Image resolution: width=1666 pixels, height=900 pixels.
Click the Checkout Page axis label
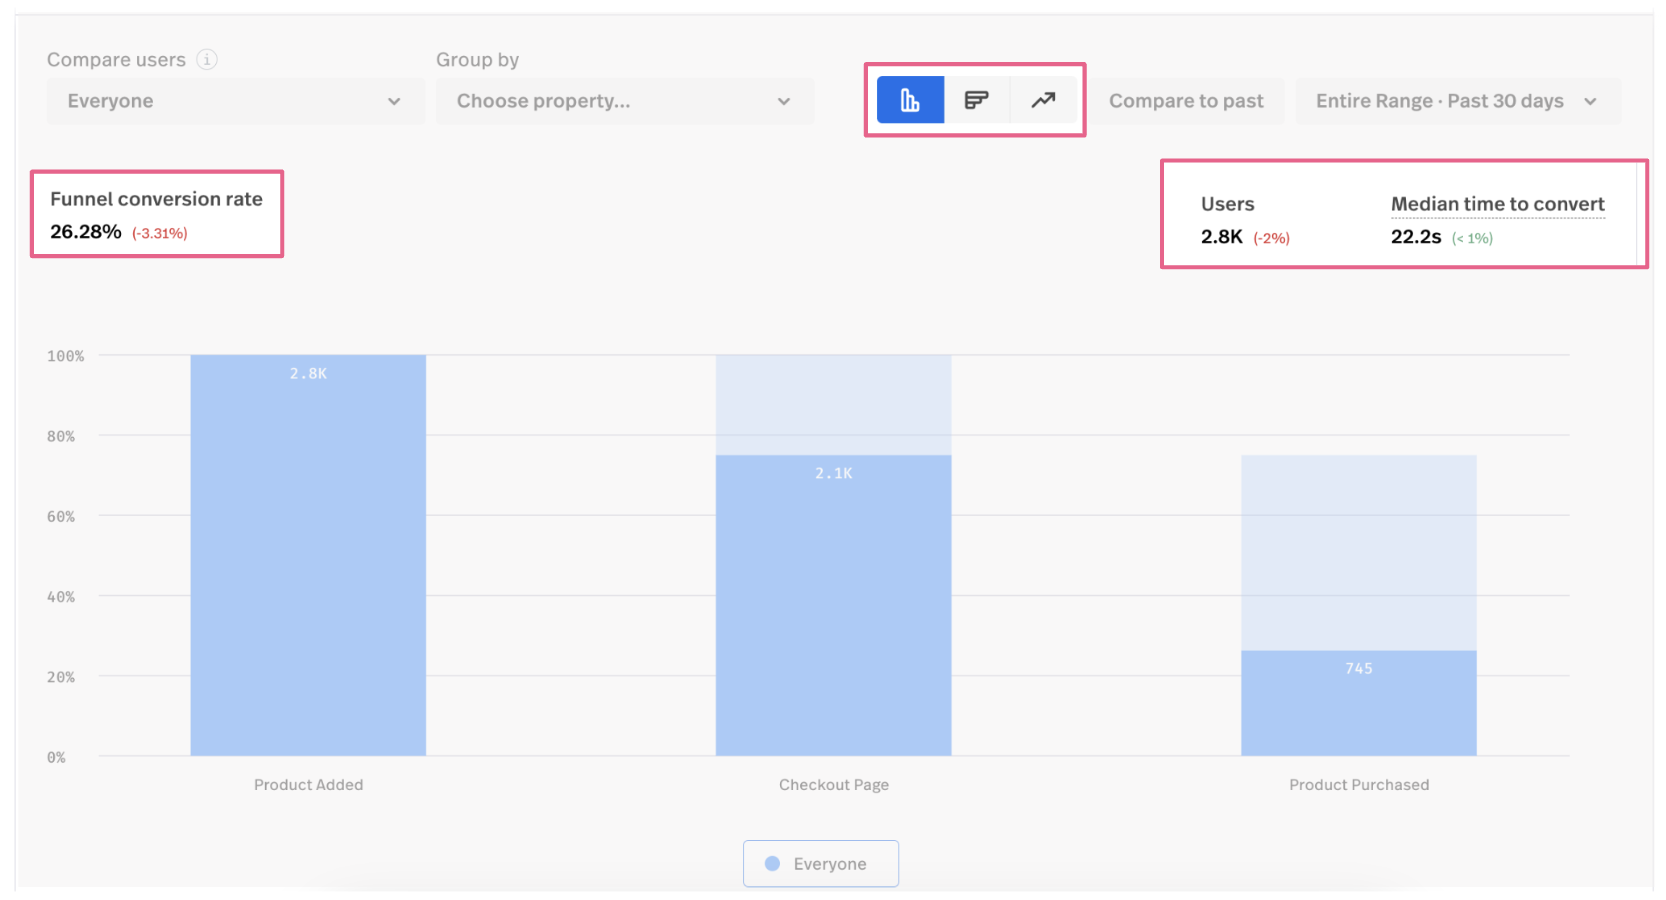coord(833,785)
